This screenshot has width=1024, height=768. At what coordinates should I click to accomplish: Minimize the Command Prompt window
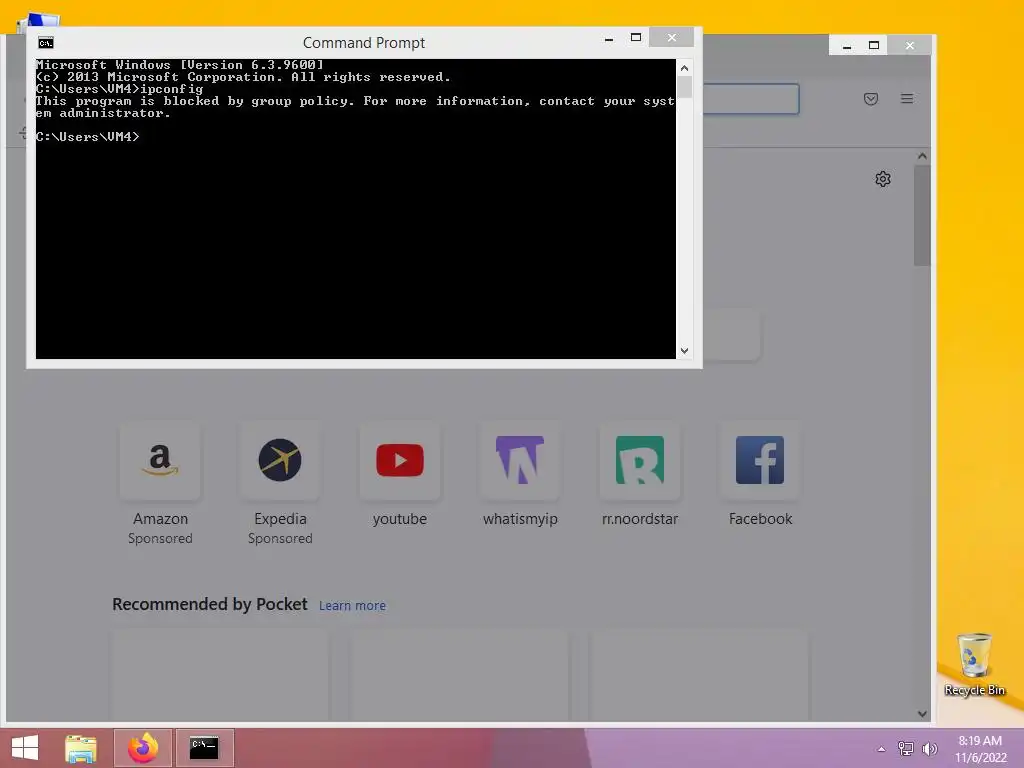click(609, 39)
